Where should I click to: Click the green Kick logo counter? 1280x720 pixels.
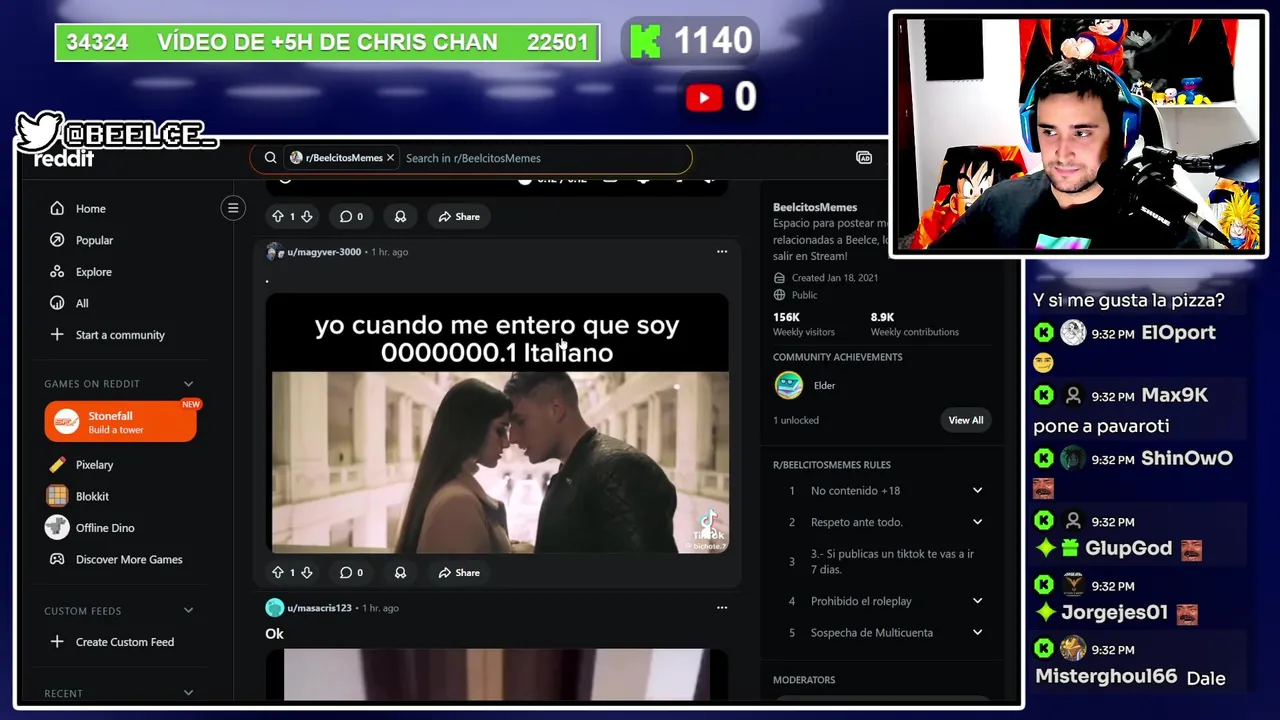(x=645, y=41)
